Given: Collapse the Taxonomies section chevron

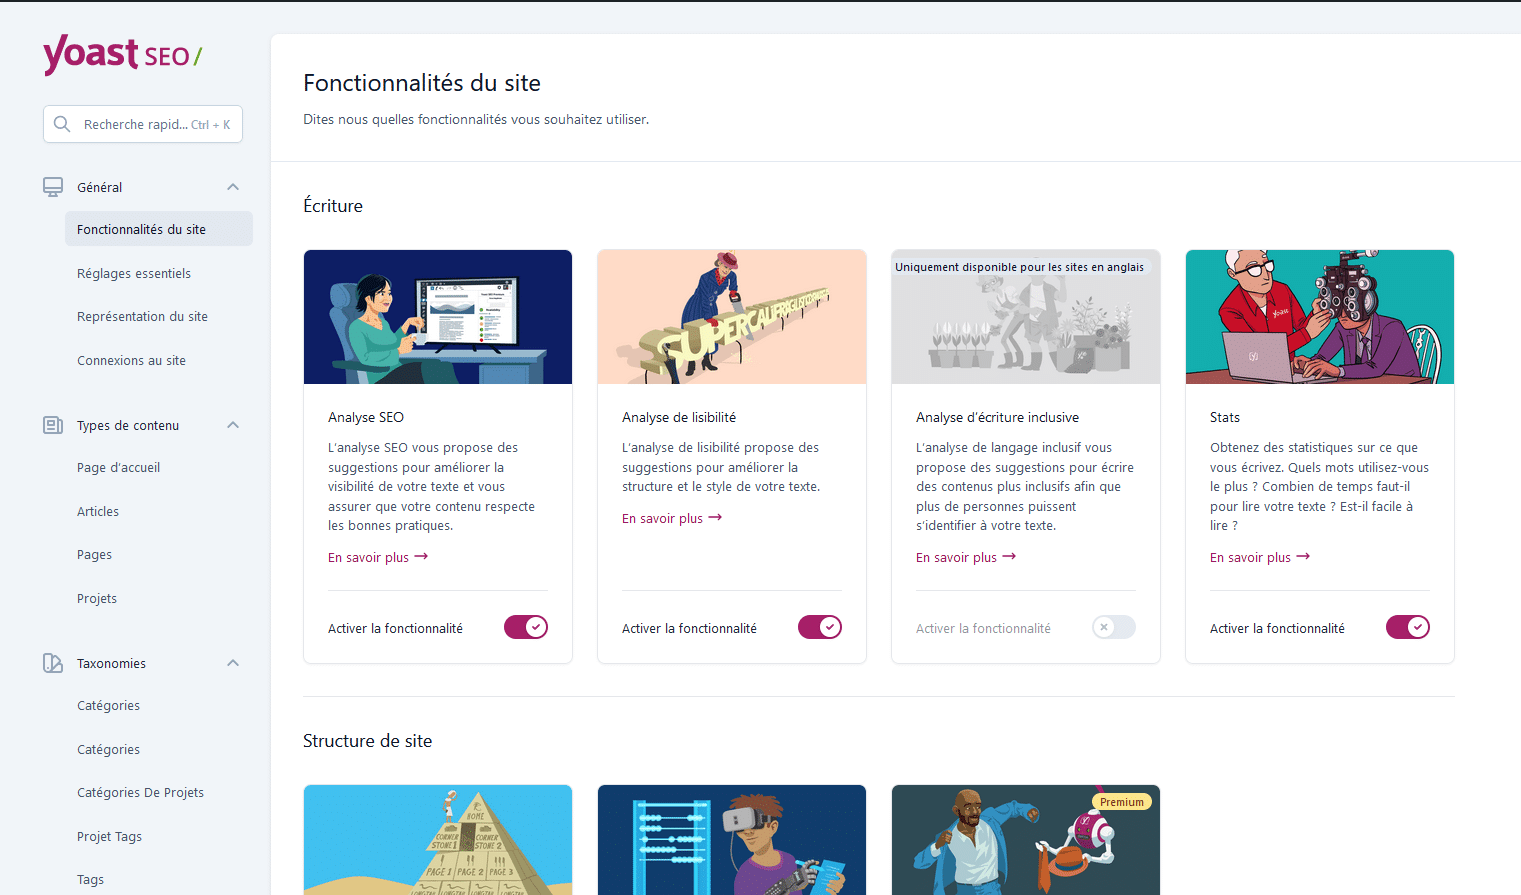Looking at the screenshot, I should pos(233,663).
